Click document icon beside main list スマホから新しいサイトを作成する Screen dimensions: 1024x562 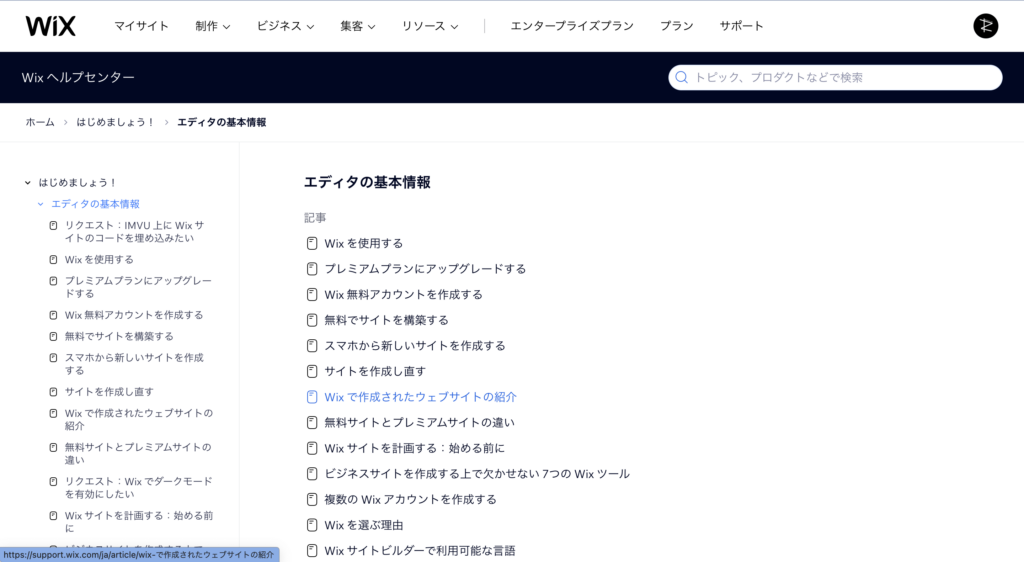[x=312, y=346]
